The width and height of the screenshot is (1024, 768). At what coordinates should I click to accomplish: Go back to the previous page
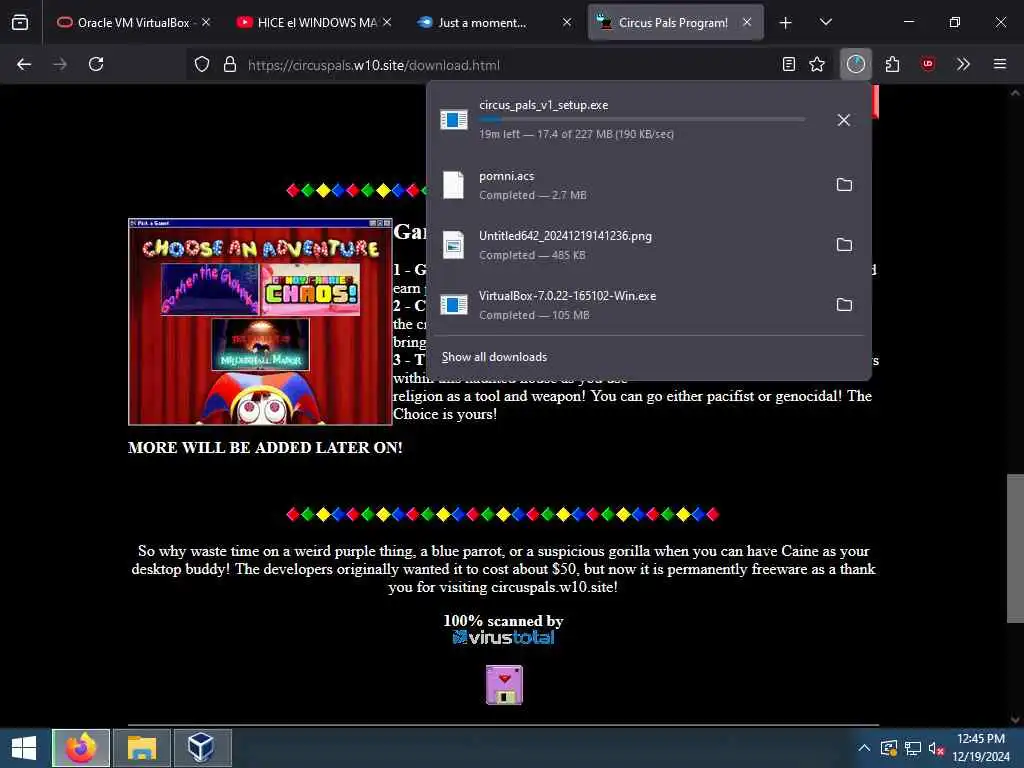coord(24,64)
